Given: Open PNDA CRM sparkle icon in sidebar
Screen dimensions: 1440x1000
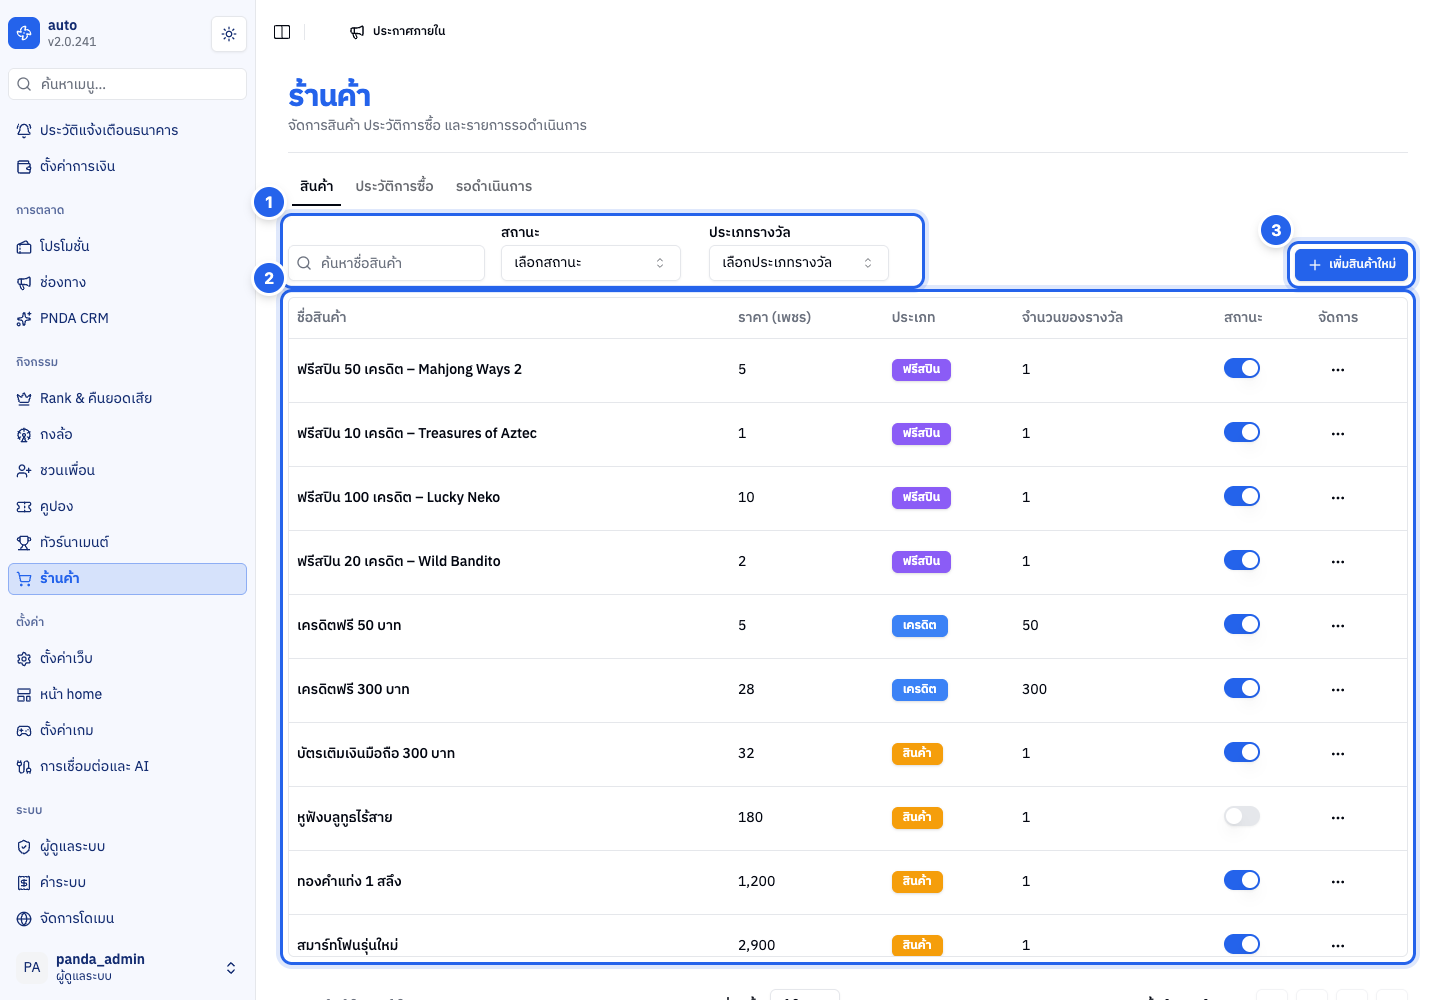Looking at the screenshot, I should click(x=24, y=318).
